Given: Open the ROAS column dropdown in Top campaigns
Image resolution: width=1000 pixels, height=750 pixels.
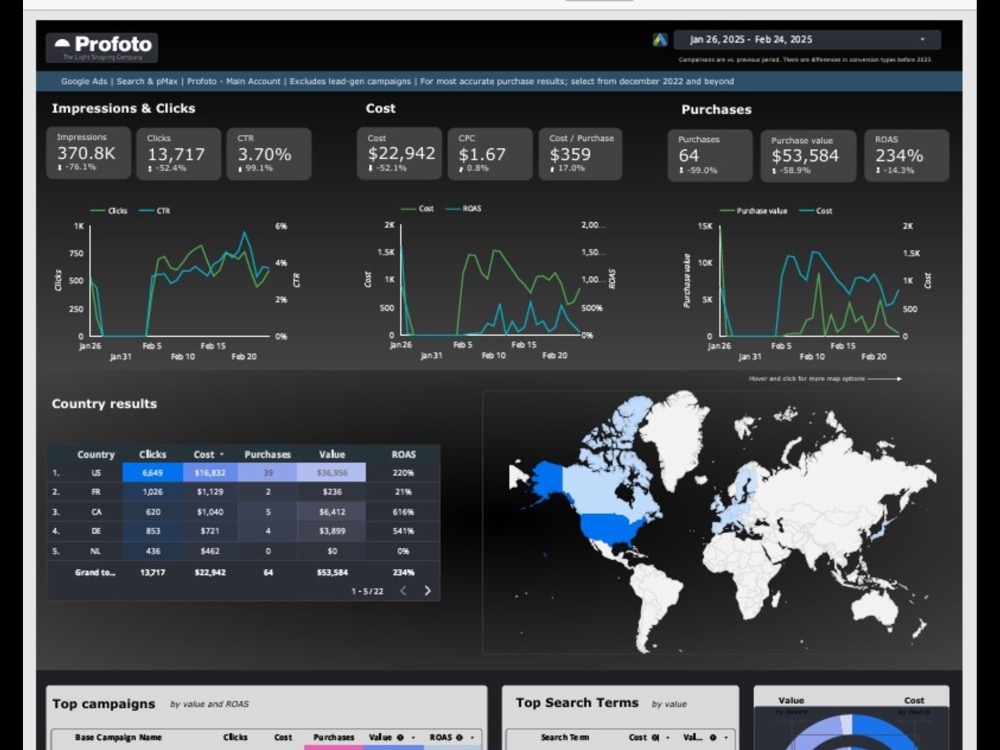Looking at the screenshot, I should pos(473,737).
